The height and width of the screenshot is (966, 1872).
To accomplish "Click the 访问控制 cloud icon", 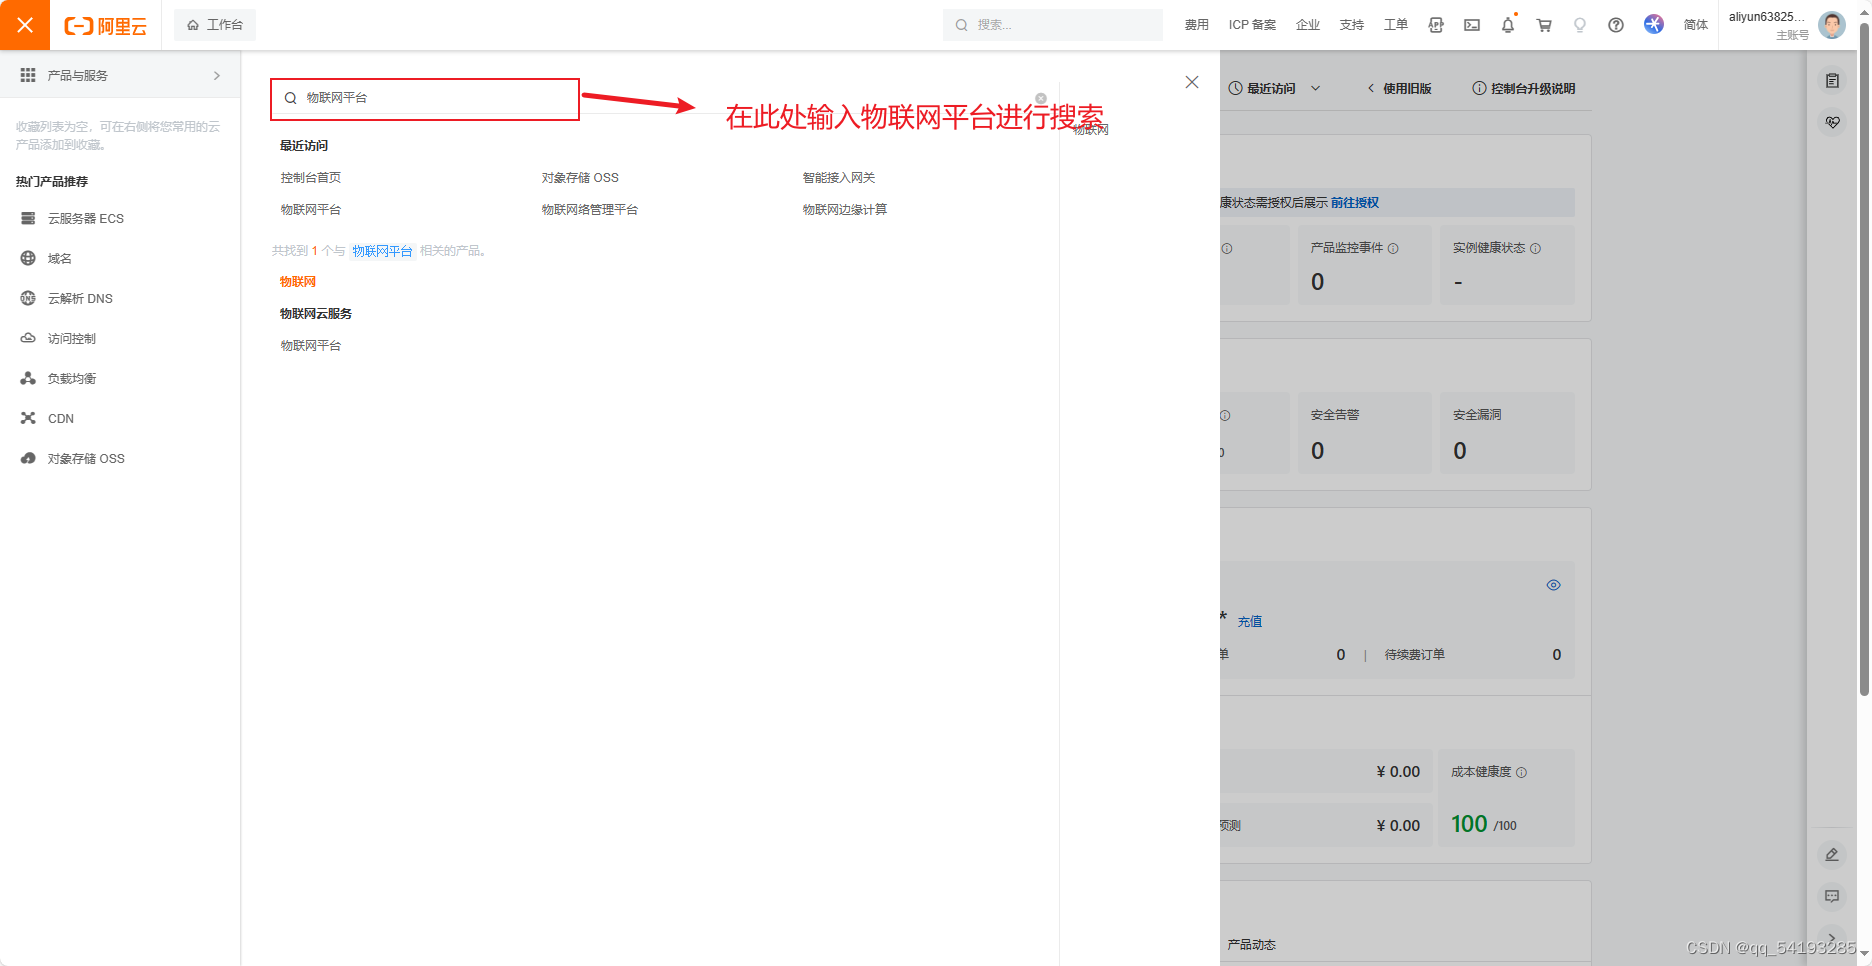I will pyautogui.click(x=28, y=338).
